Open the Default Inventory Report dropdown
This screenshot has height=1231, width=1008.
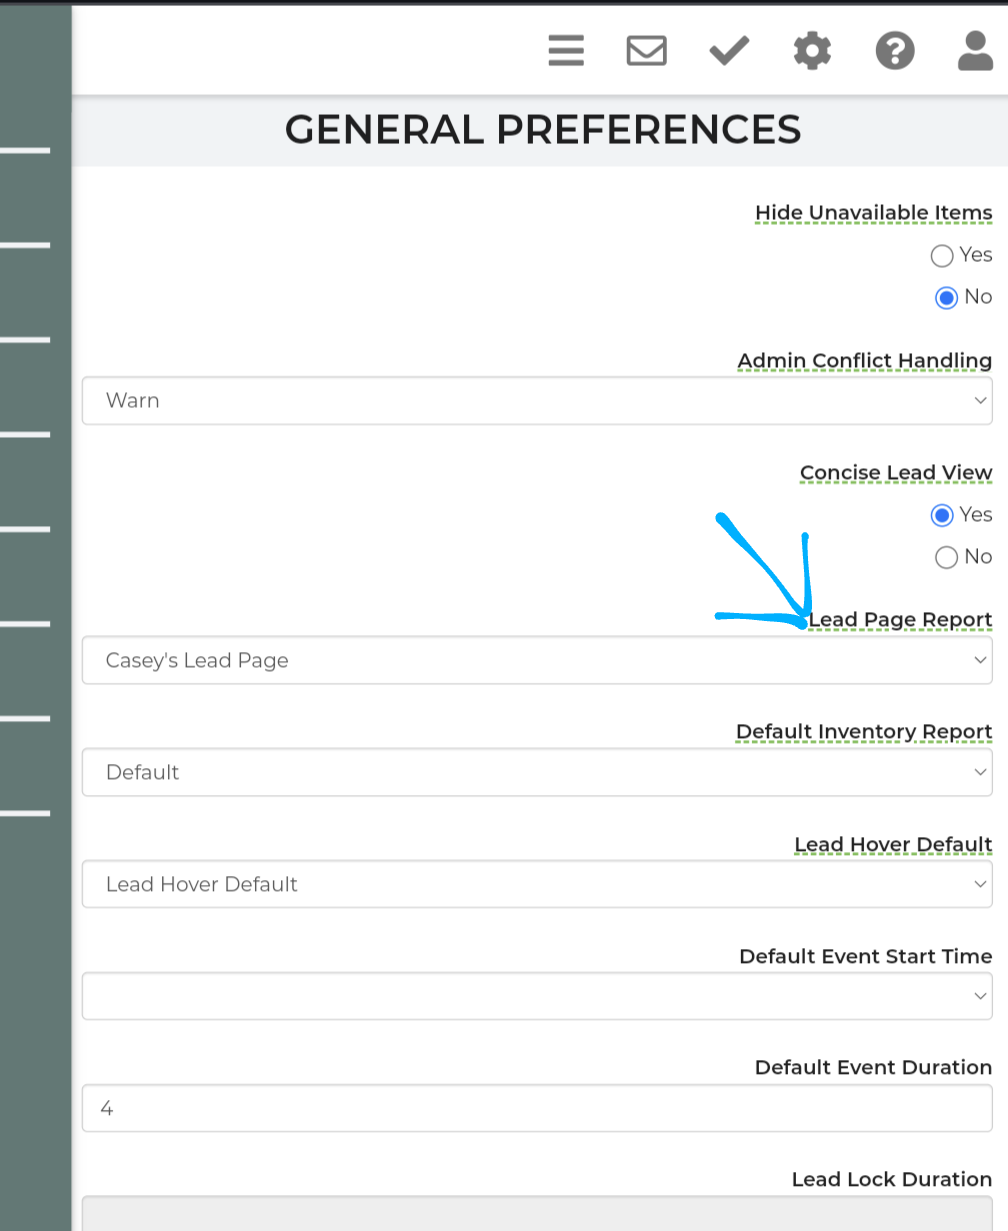point(537,773)
